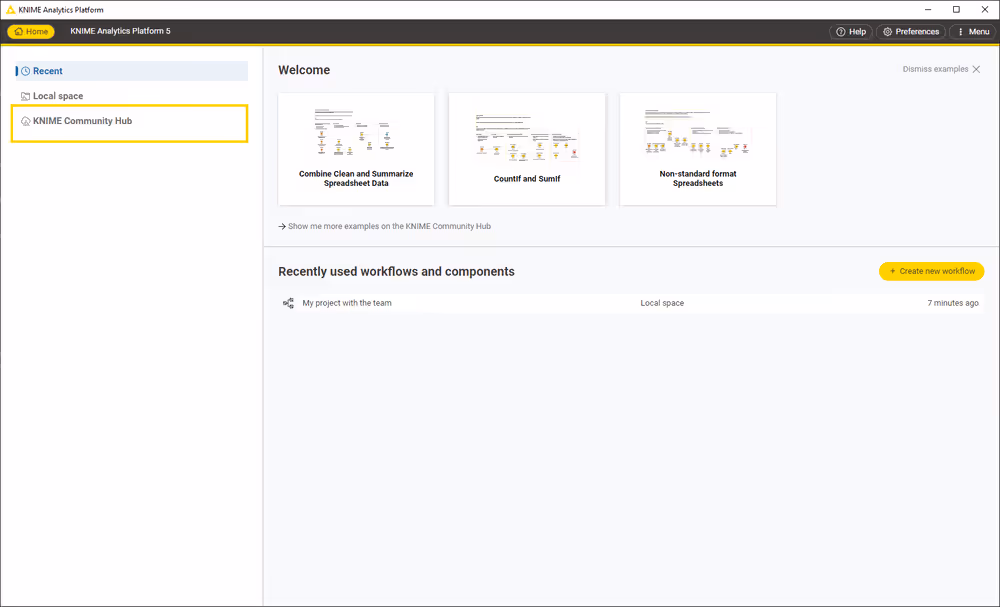Open the Help button

click(851, 32)
